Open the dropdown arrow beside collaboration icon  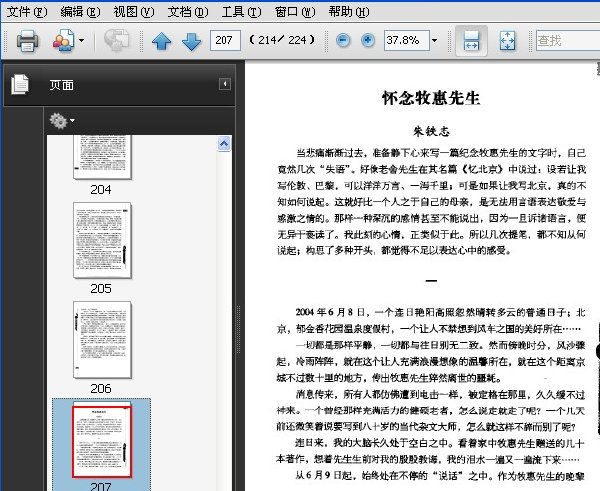[x=81, y=40]
